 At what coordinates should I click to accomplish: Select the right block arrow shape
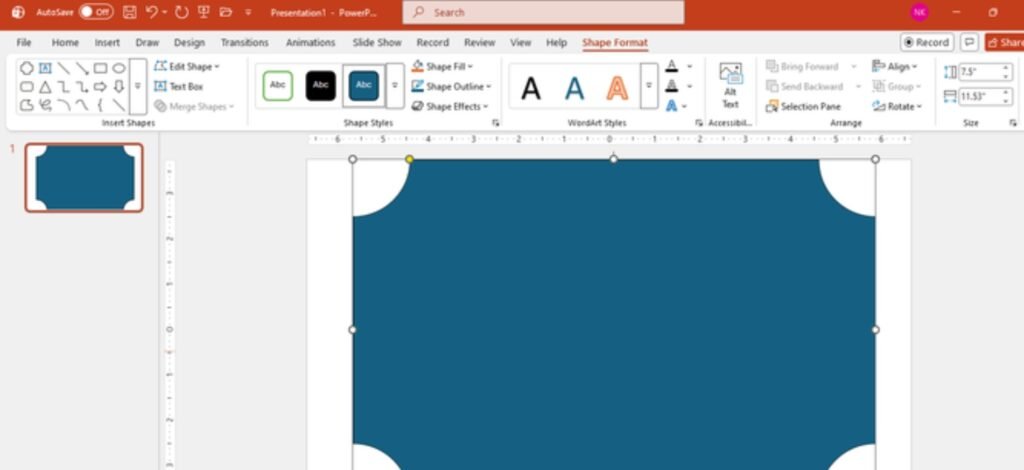[100, 86]
